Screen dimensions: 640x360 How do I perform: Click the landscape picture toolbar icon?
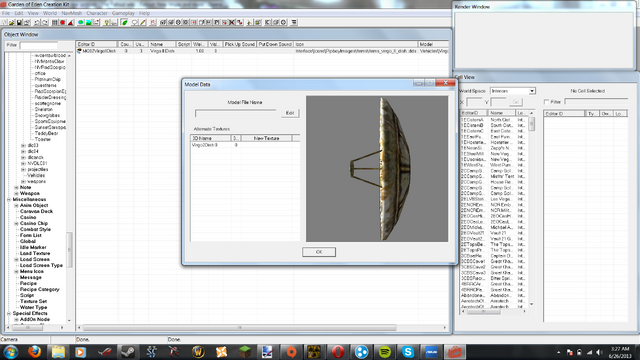click(88, 22)
